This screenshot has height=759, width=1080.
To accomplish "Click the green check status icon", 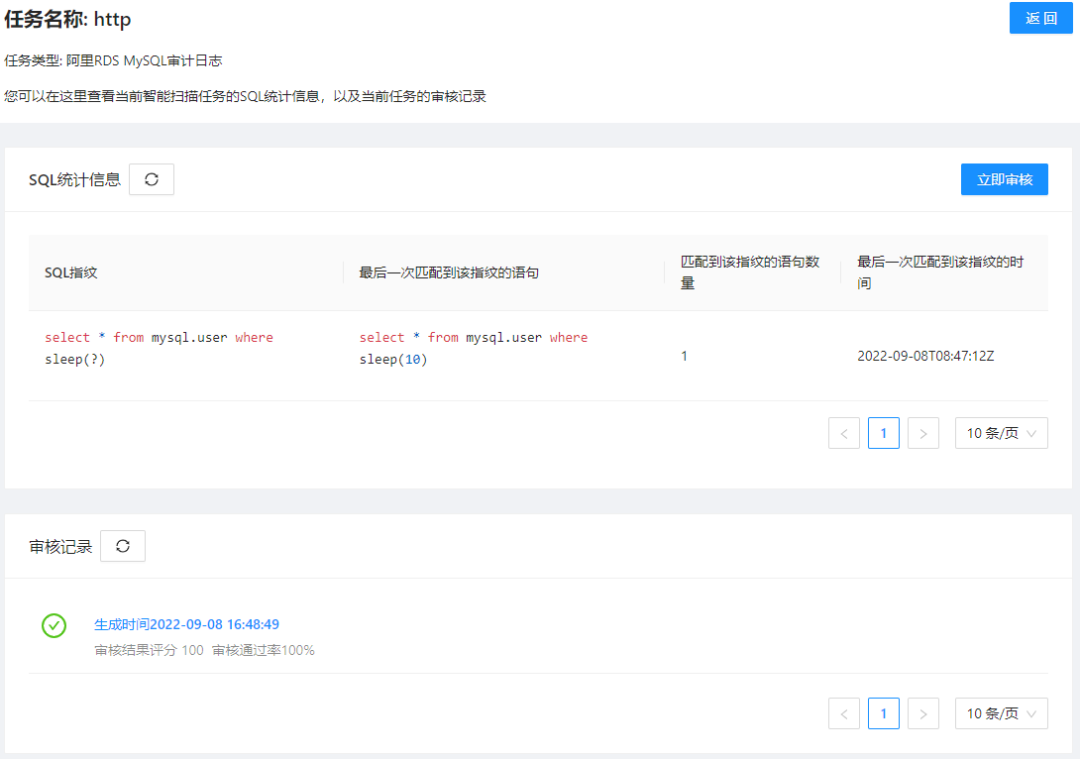I will [x=54, y=625].
